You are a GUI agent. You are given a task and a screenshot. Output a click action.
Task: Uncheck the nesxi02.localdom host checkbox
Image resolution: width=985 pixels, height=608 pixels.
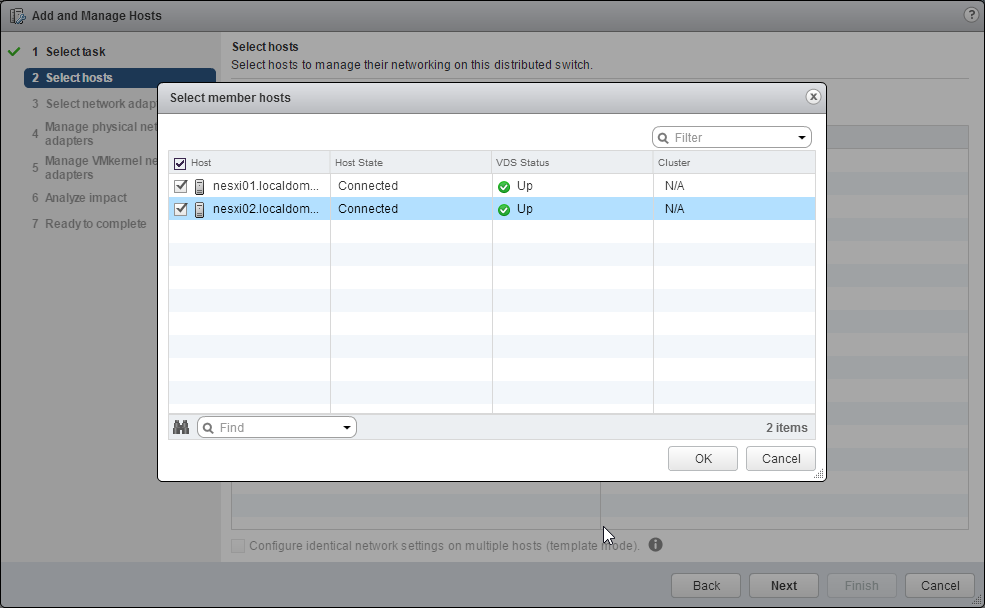180,209
